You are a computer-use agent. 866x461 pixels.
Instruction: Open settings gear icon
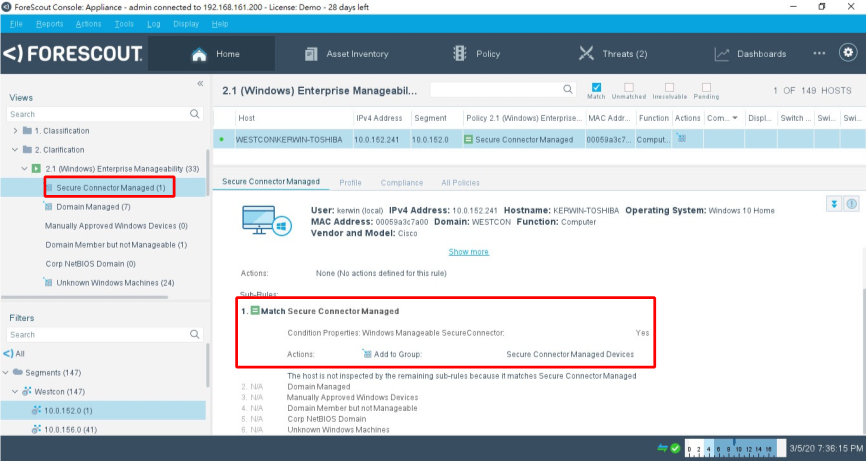[x=848, y=52]
